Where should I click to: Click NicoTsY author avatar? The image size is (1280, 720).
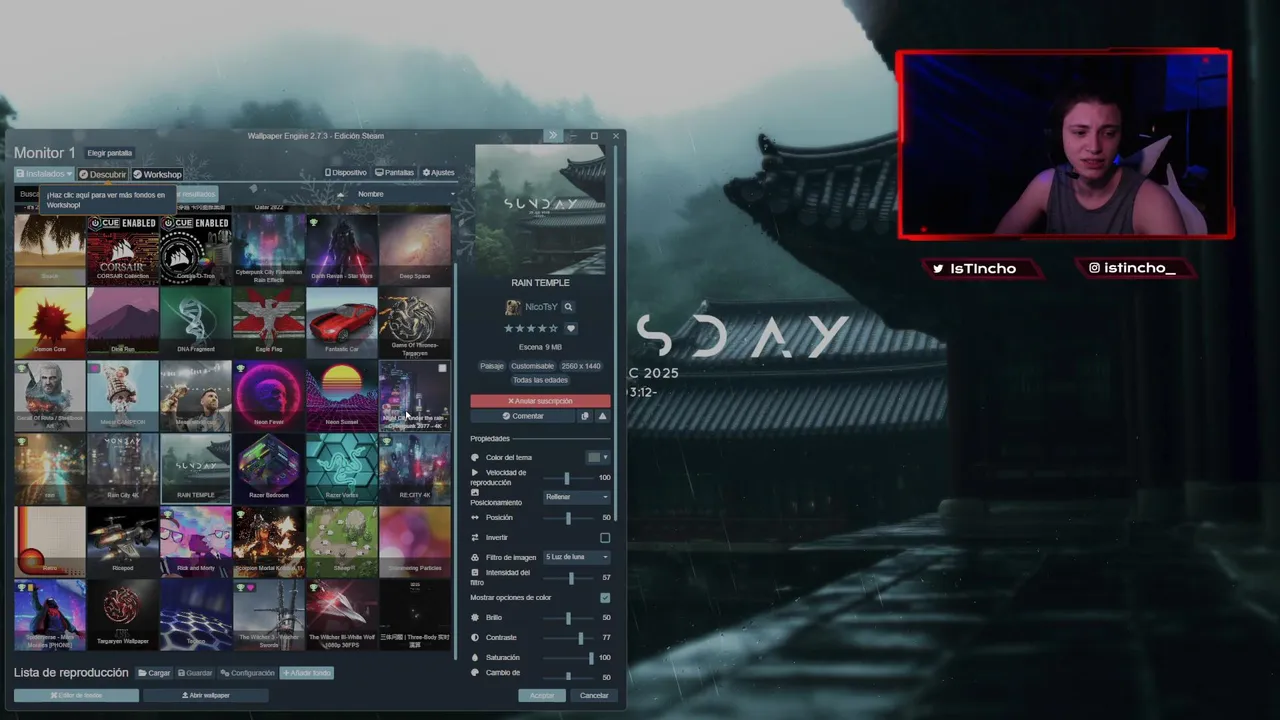[513, 307]
